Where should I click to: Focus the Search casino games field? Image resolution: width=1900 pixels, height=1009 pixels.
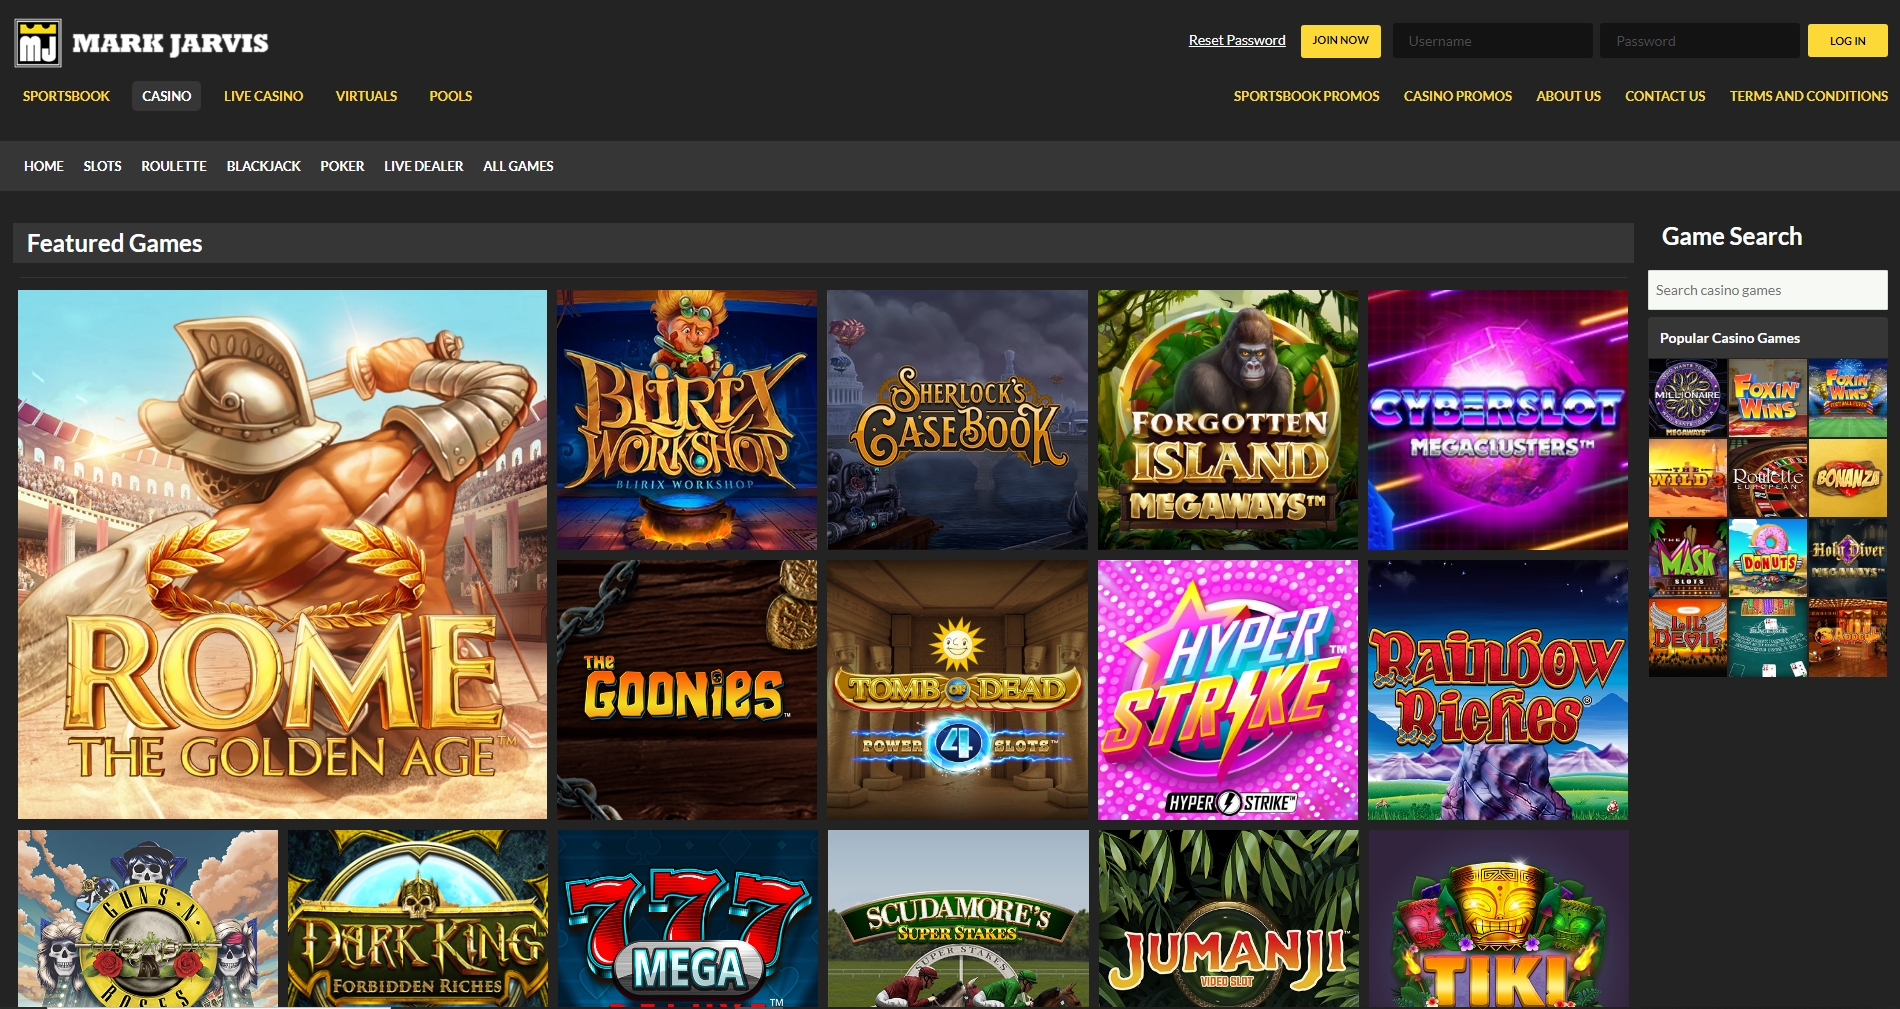(1767, 290)
